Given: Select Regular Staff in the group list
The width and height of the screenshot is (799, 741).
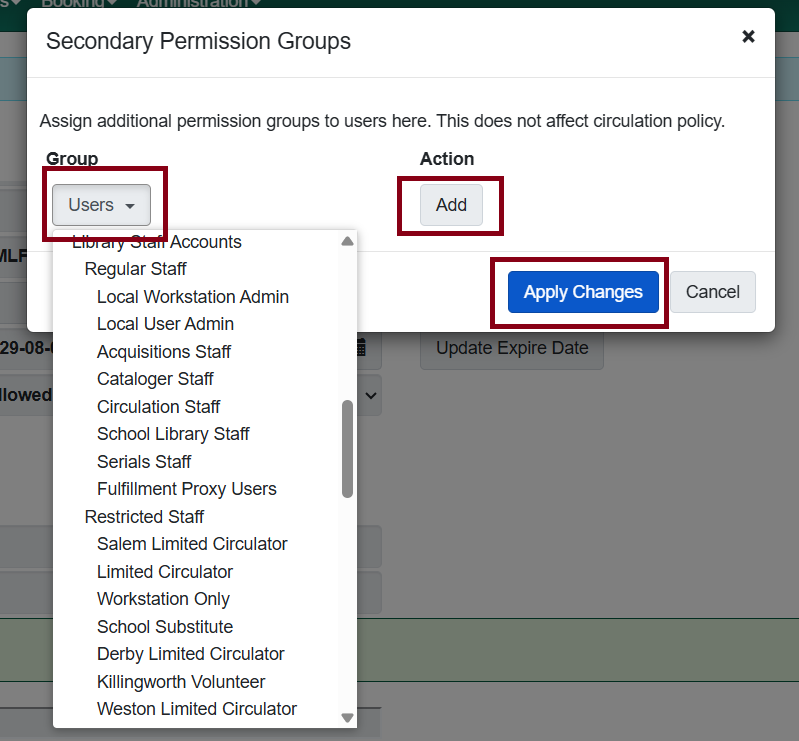Looking at the screenshot, I should coord(136,269).
